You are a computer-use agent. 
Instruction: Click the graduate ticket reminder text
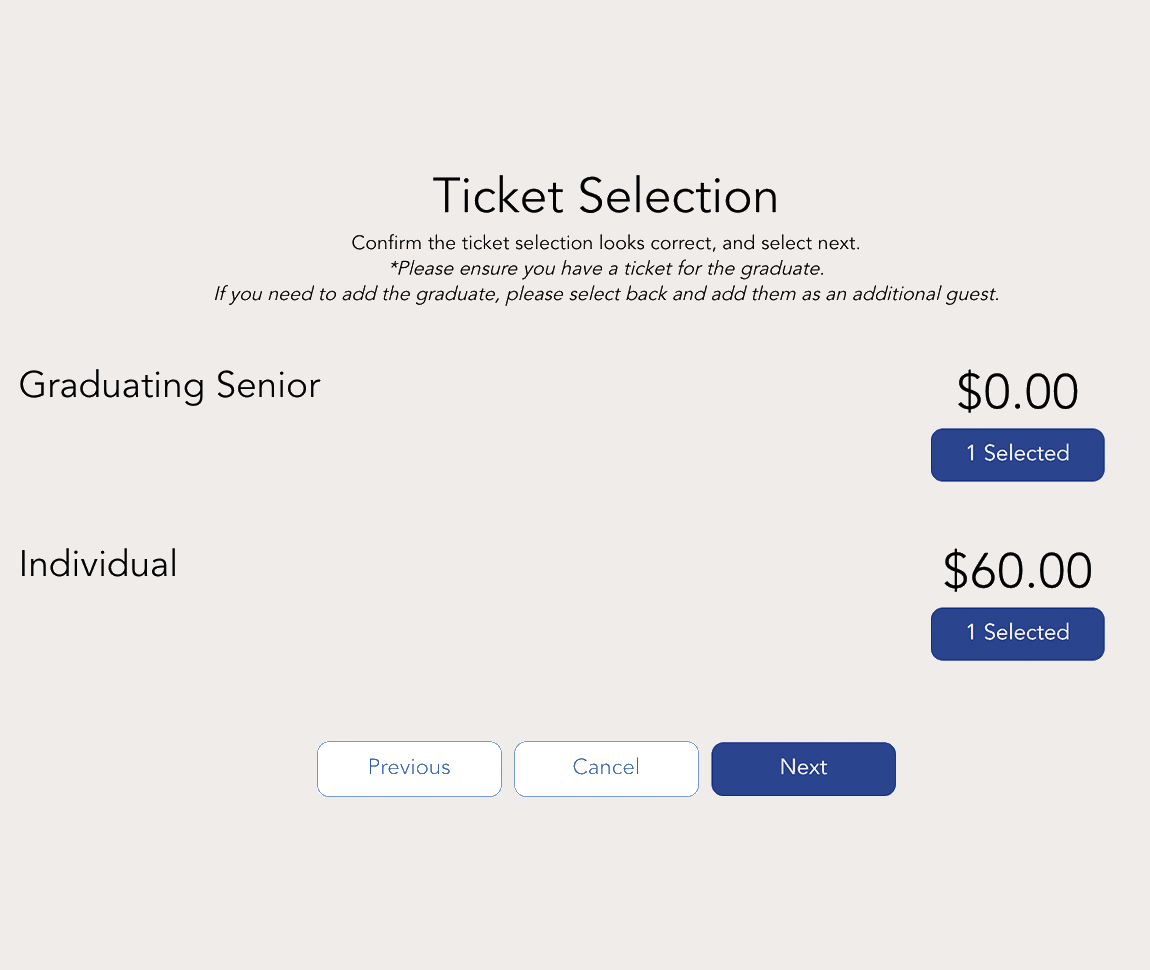[607, 268]
